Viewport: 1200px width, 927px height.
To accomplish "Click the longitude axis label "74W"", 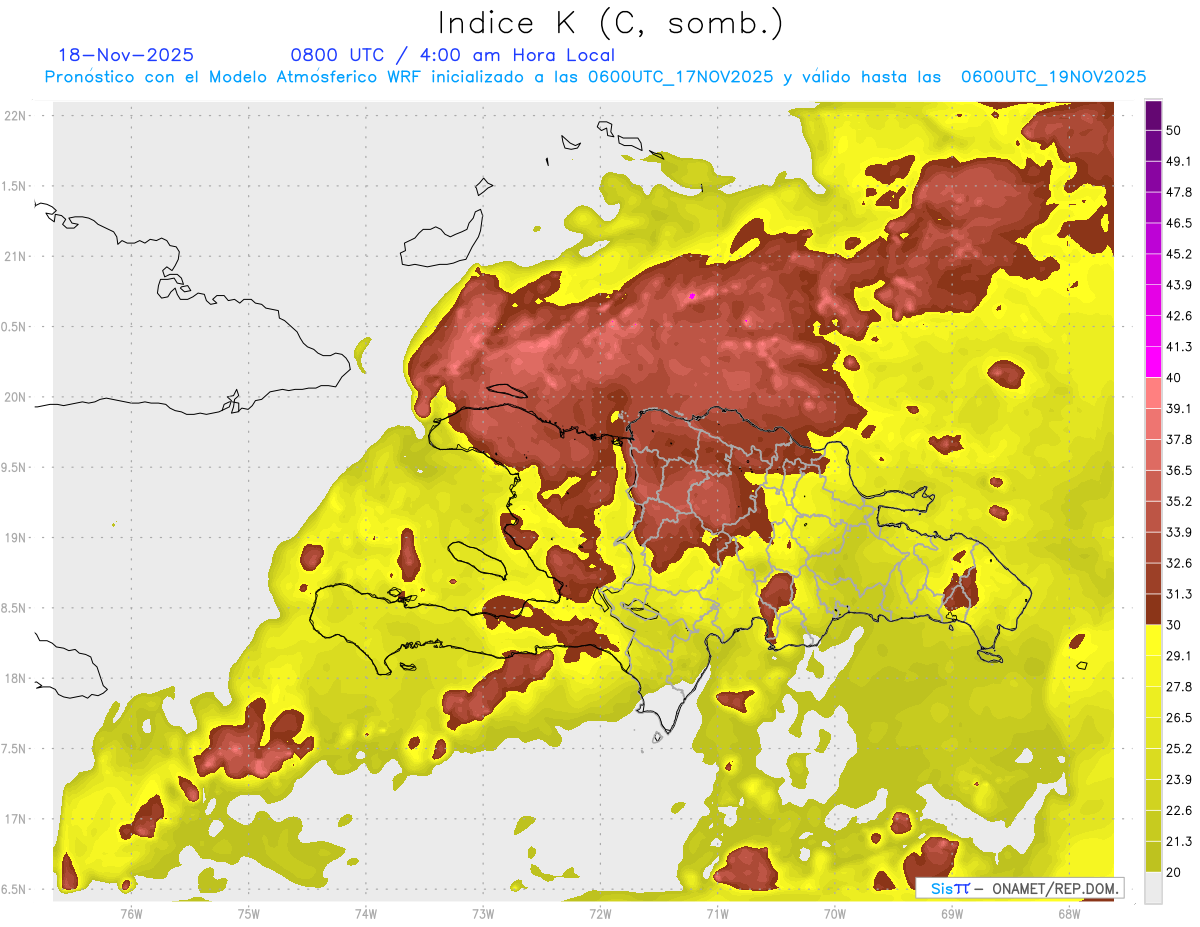I will 366,914.
